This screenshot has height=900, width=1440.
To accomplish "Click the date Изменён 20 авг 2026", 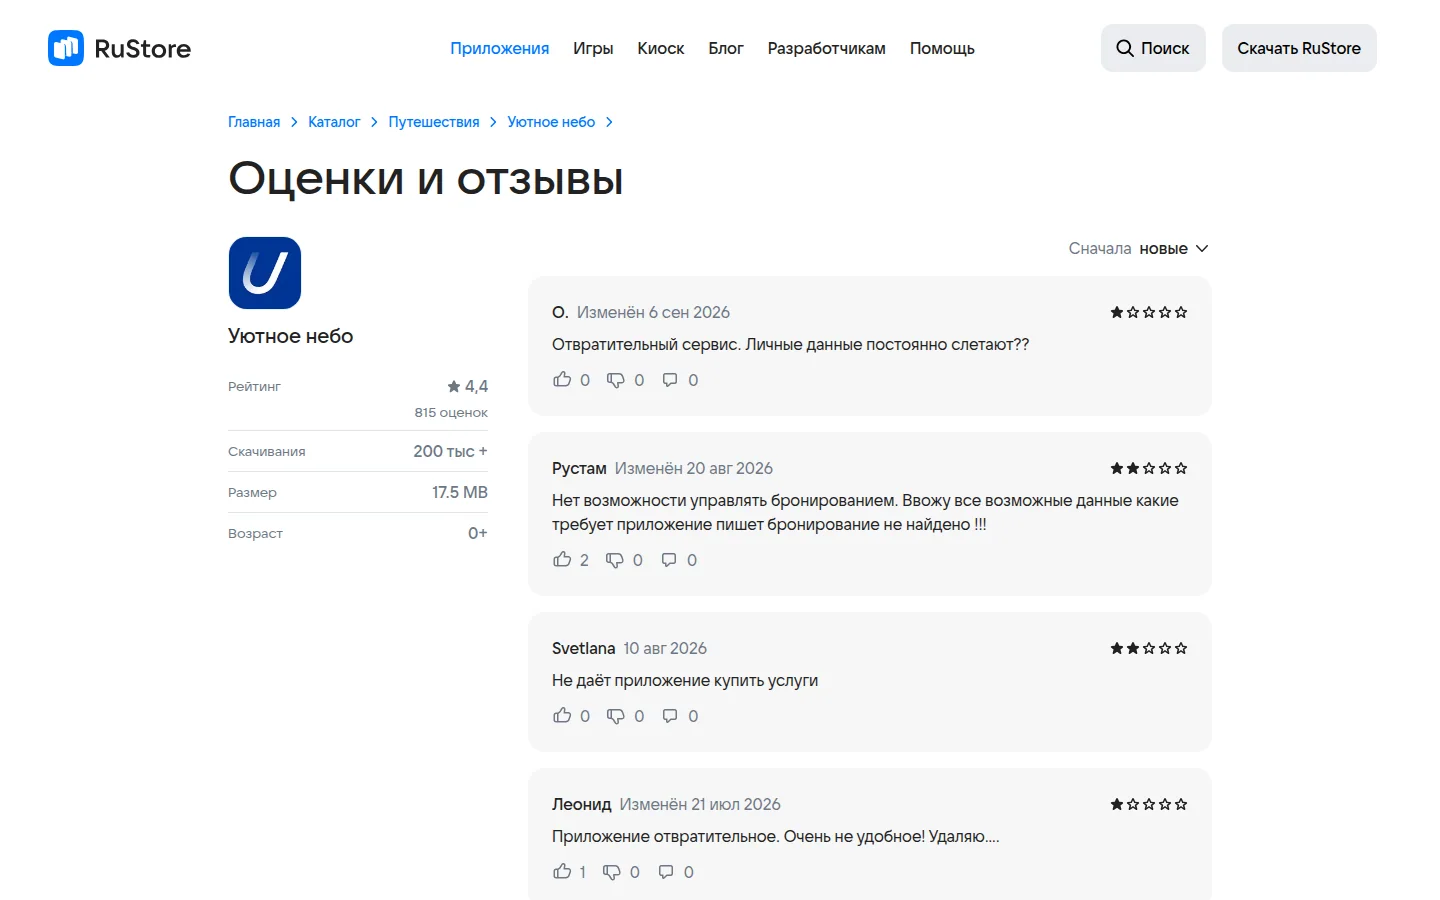I will [x=694, y=468].
